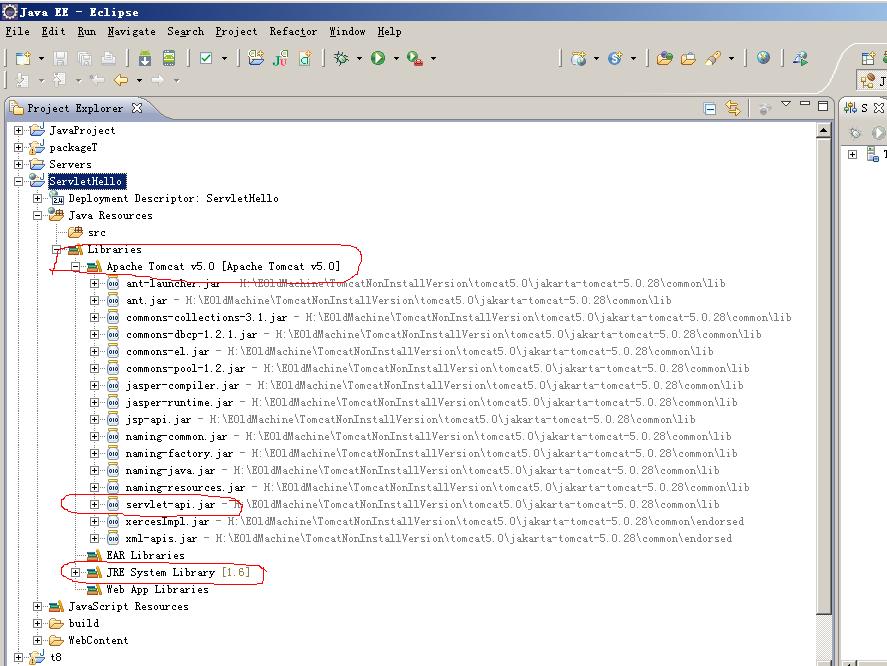Collapse the ServletHello project node
887x666 pixels.
click(x=19, y=181)
